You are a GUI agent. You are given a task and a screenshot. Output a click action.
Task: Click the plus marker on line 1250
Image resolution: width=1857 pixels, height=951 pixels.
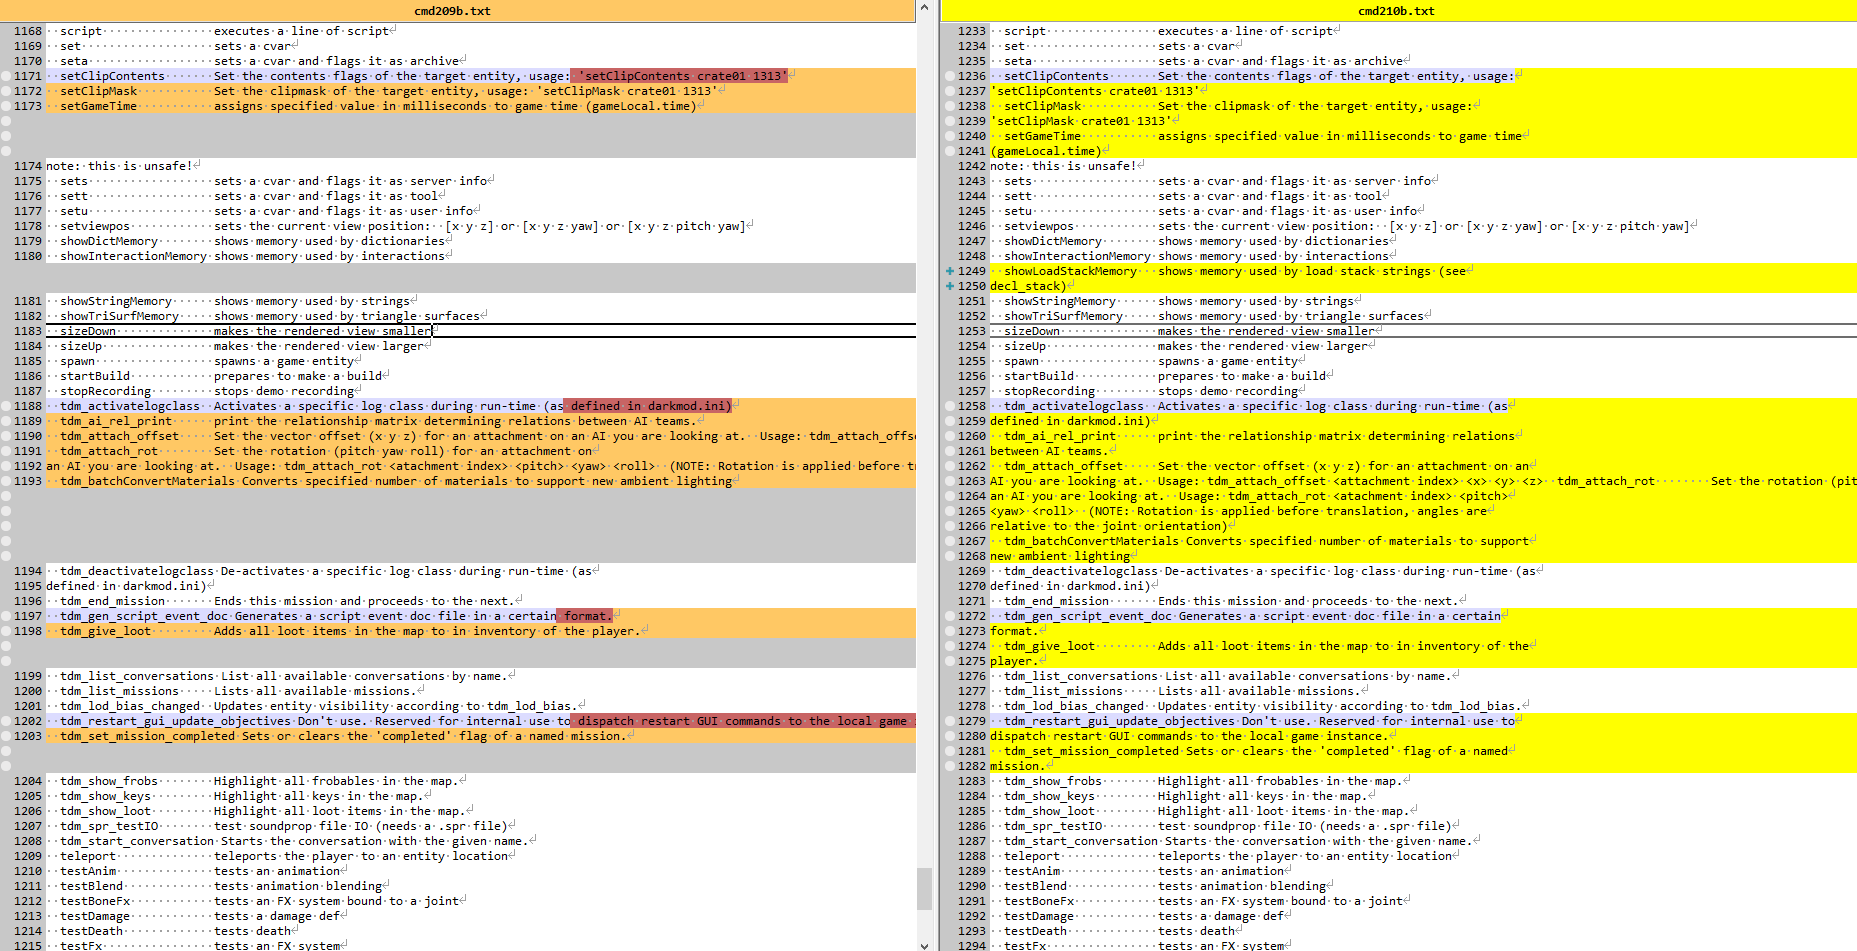[x=949, y=286]
